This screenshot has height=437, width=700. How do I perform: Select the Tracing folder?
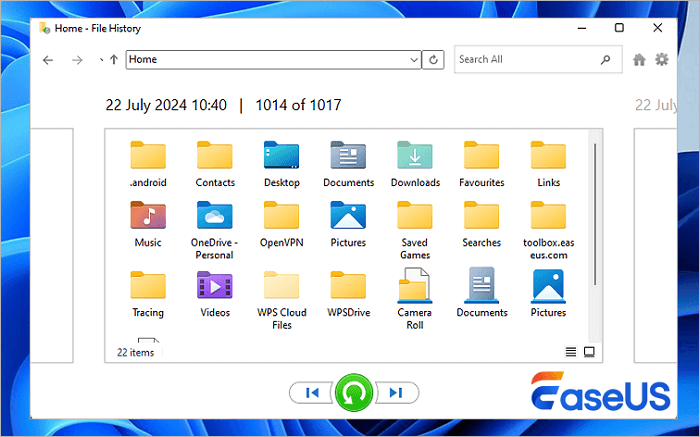tap(148, 293)
